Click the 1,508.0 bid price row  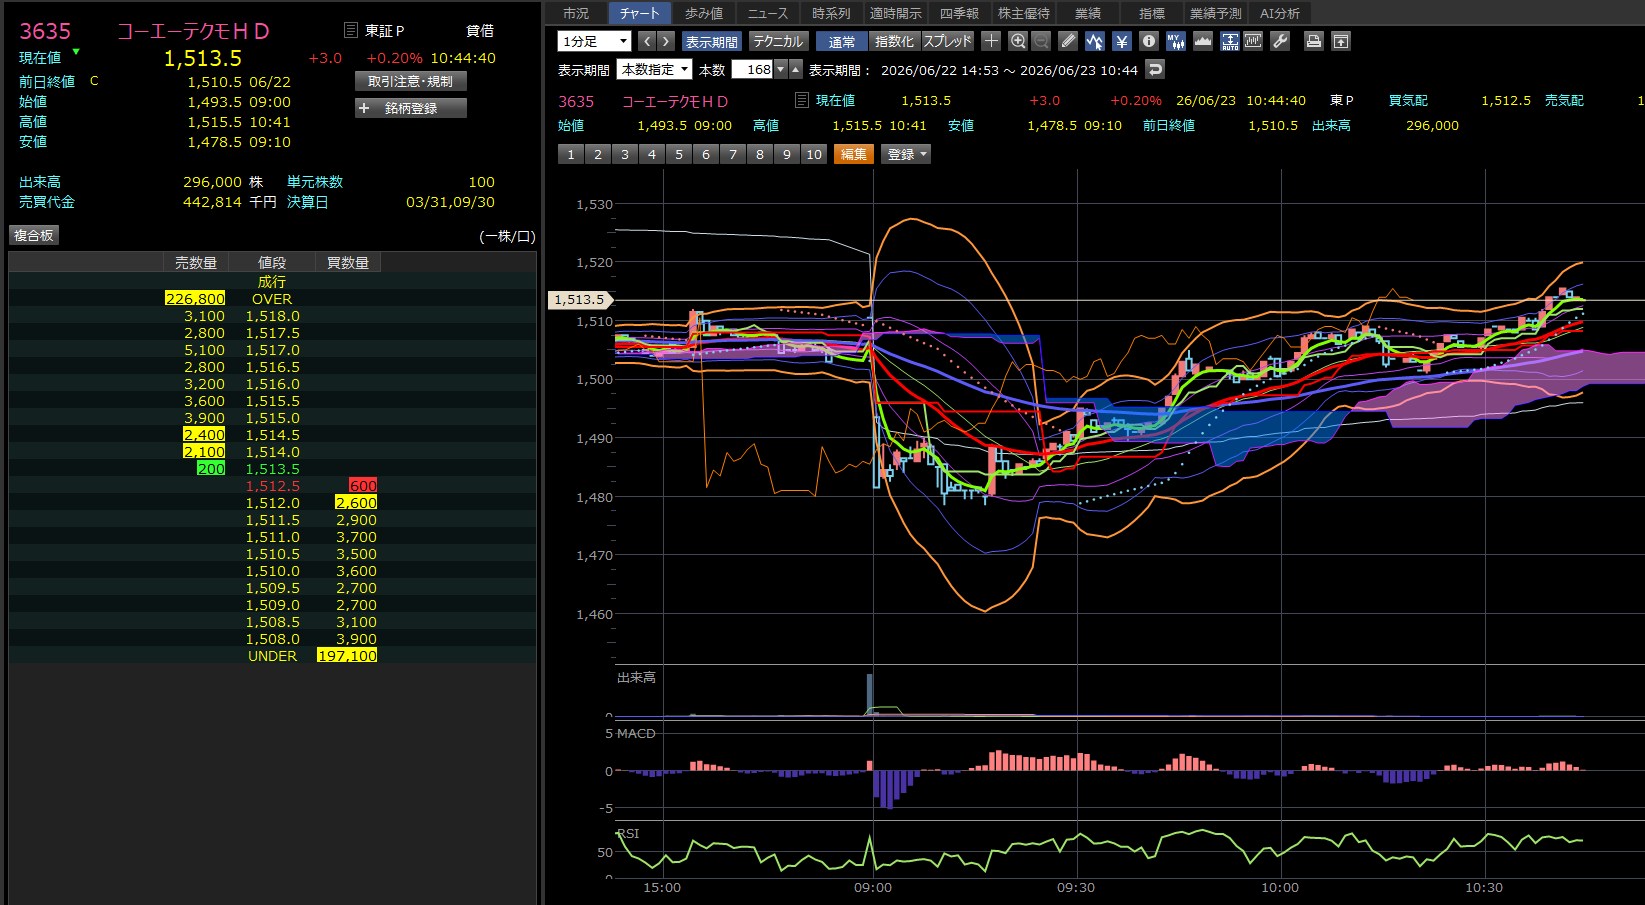click(273, 639)
